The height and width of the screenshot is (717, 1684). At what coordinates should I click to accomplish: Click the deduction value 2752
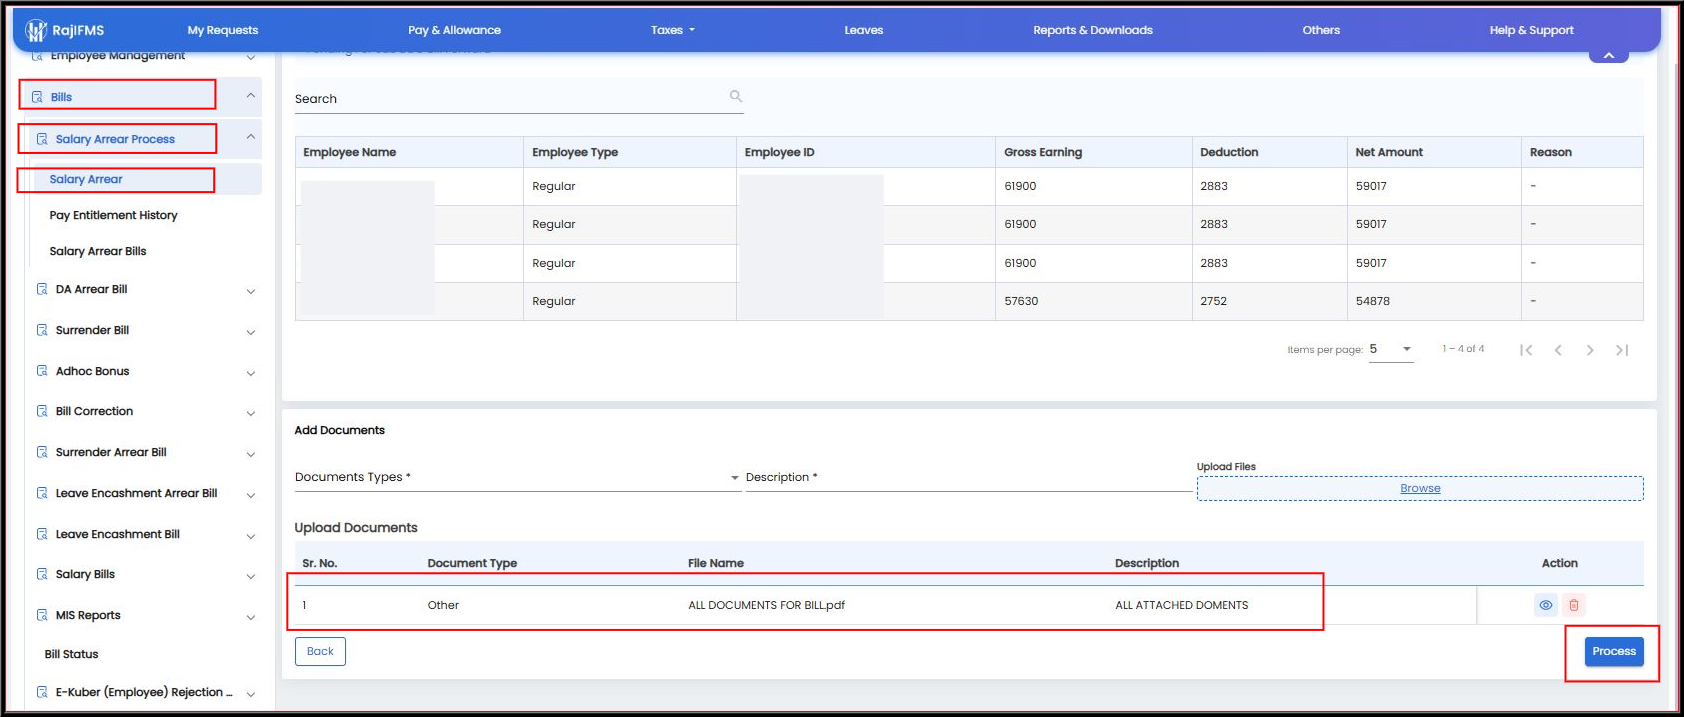pyautogui.click(x=1213, y=301)
